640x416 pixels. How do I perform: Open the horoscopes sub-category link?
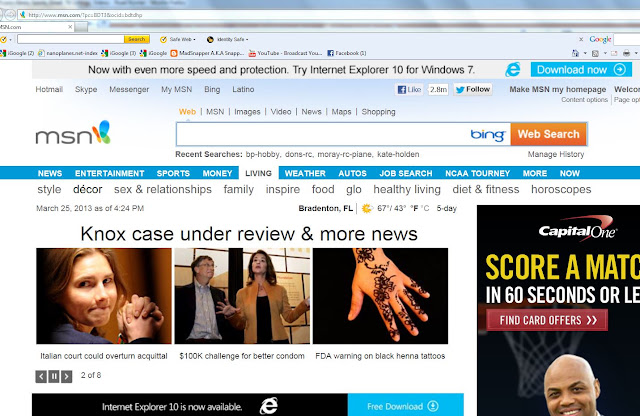point(561,189)
